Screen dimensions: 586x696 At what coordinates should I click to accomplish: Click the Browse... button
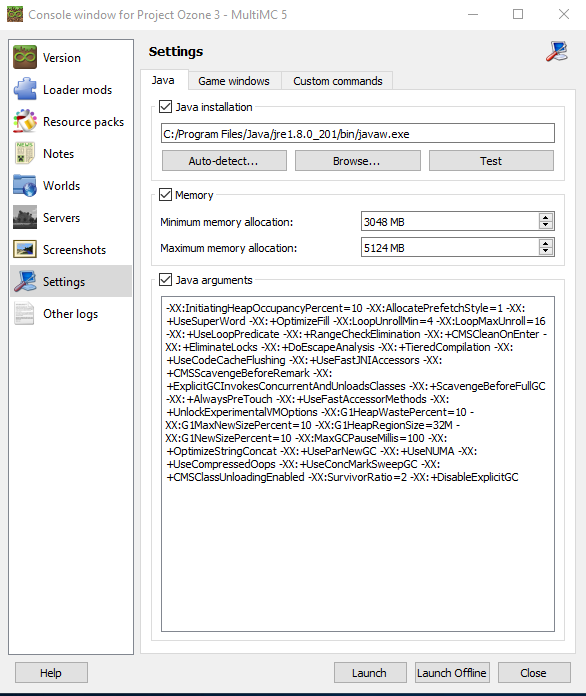(x=357, y=161)
